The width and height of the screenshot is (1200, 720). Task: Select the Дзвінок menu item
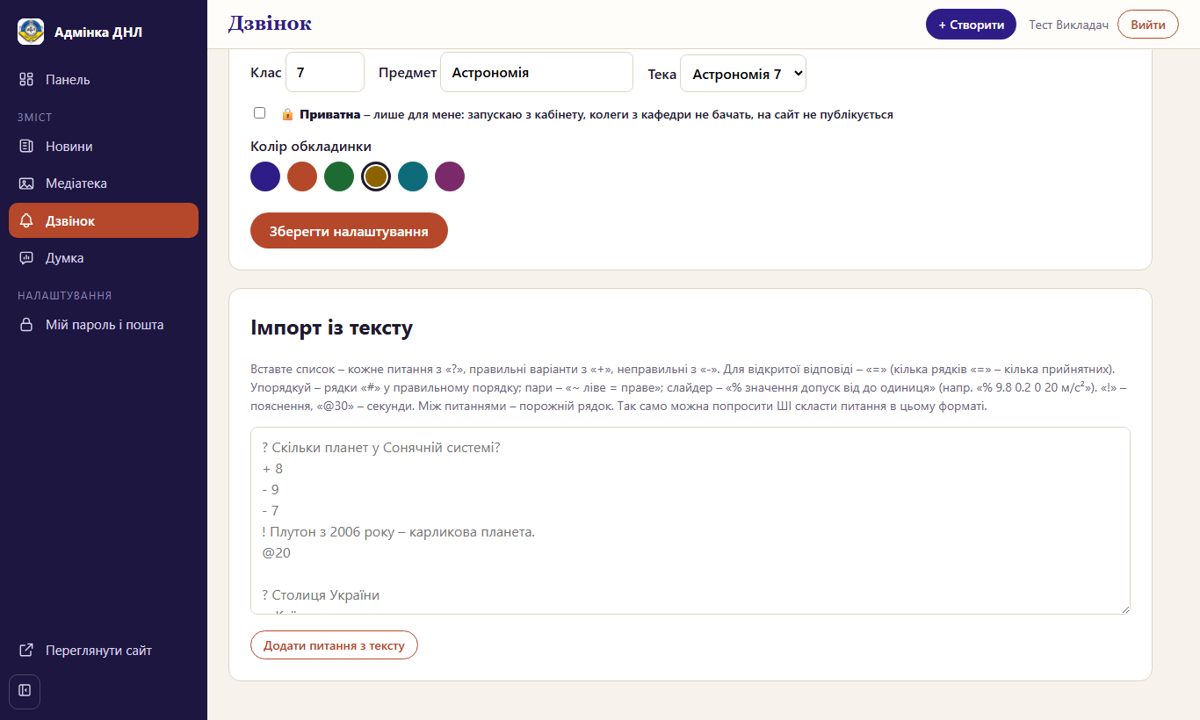[x=104, y=221]
